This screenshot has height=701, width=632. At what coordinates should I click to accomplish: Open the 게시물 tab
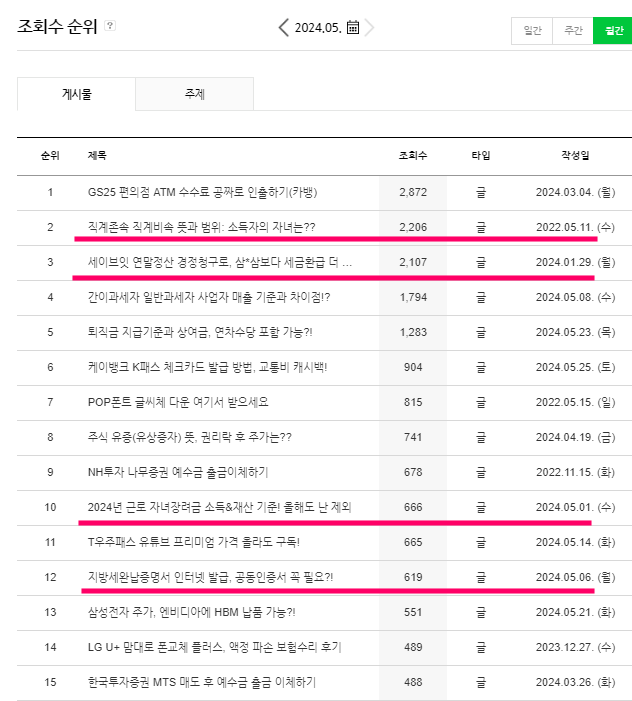click(x=76, y=94)
